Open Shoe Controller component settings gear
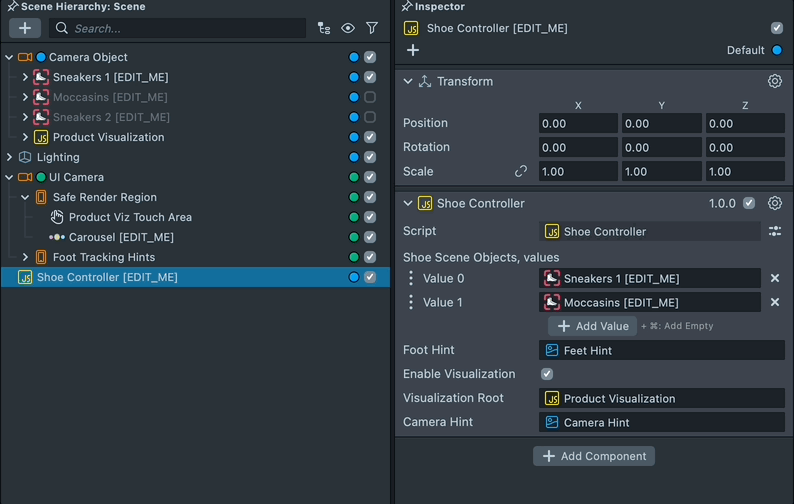Screen dimensions: 794x504 click(775, 204)
